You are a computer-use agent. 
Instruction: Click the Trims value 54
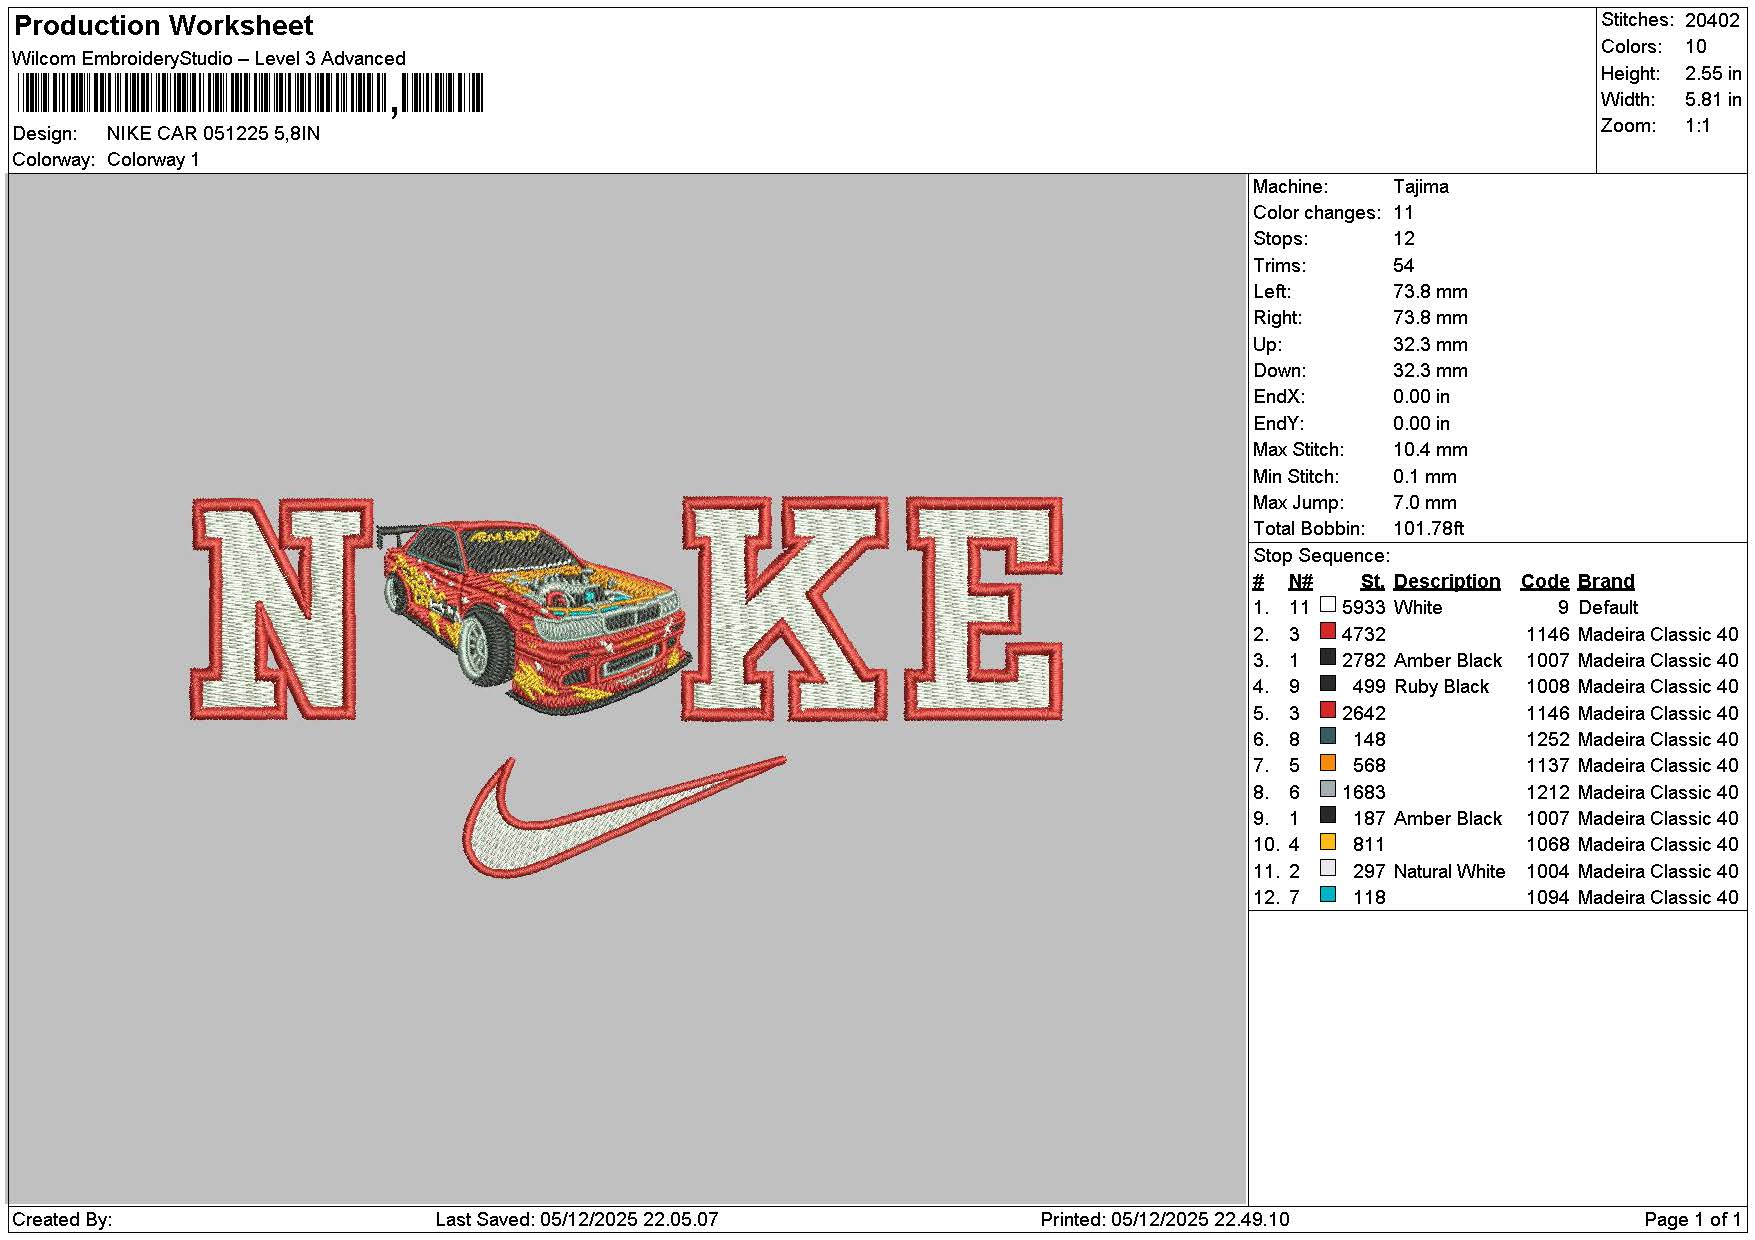click(1404, 265)
